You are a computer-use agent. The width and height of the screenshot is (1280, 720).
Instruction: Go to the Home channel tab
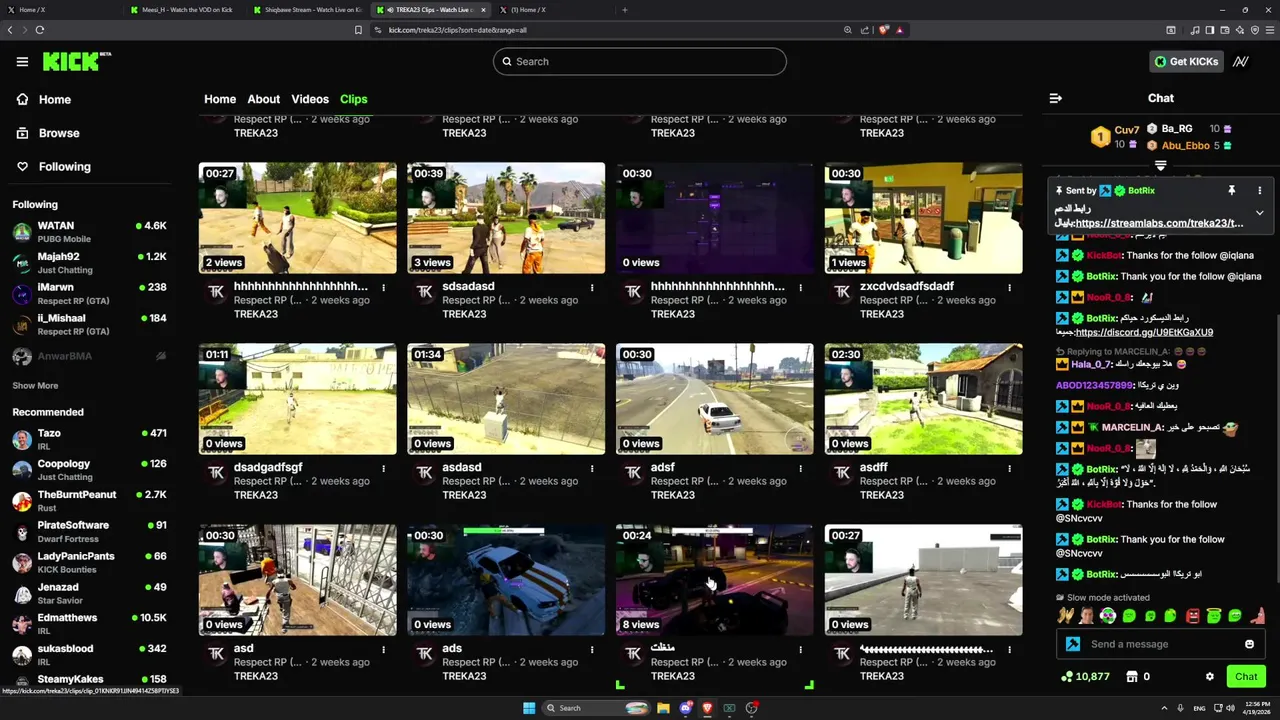click(x=220, y=99)
